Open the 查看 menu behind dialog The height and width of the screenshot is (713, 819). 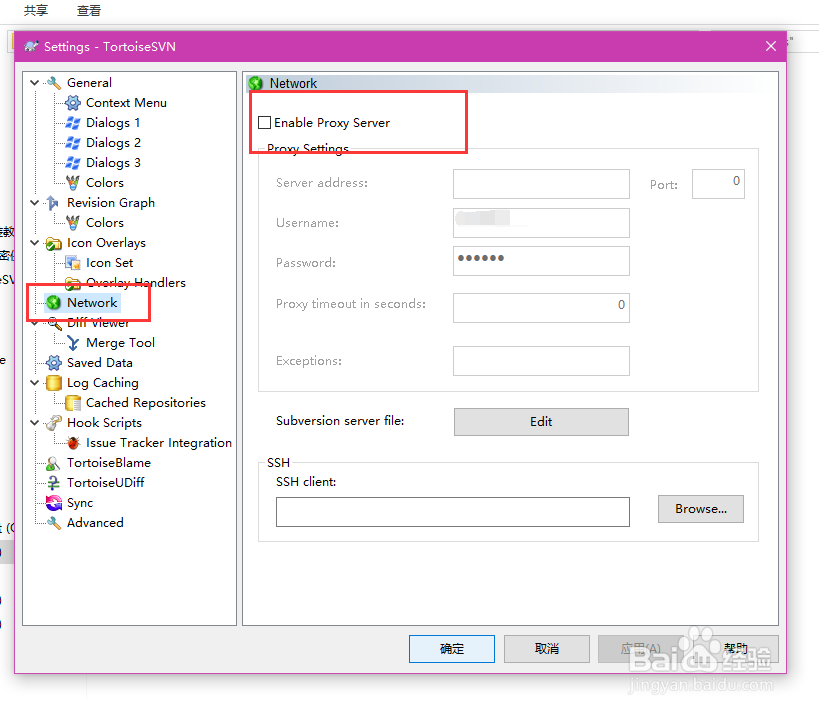(89, 10)
